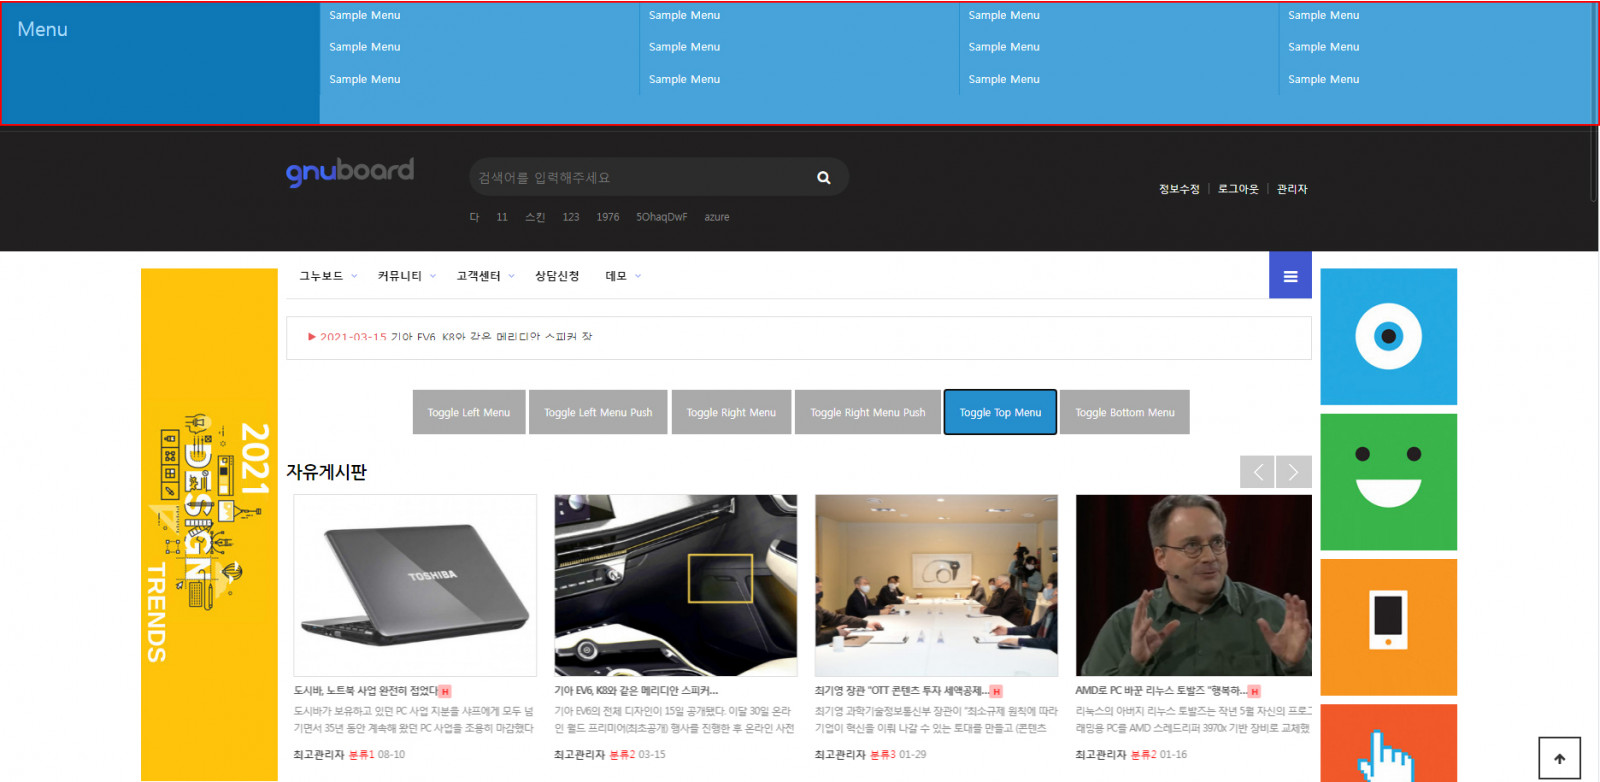Viewport: 1600px width, 782px height.
Task: Select popular search term 1976
Action: pos(608,217)
